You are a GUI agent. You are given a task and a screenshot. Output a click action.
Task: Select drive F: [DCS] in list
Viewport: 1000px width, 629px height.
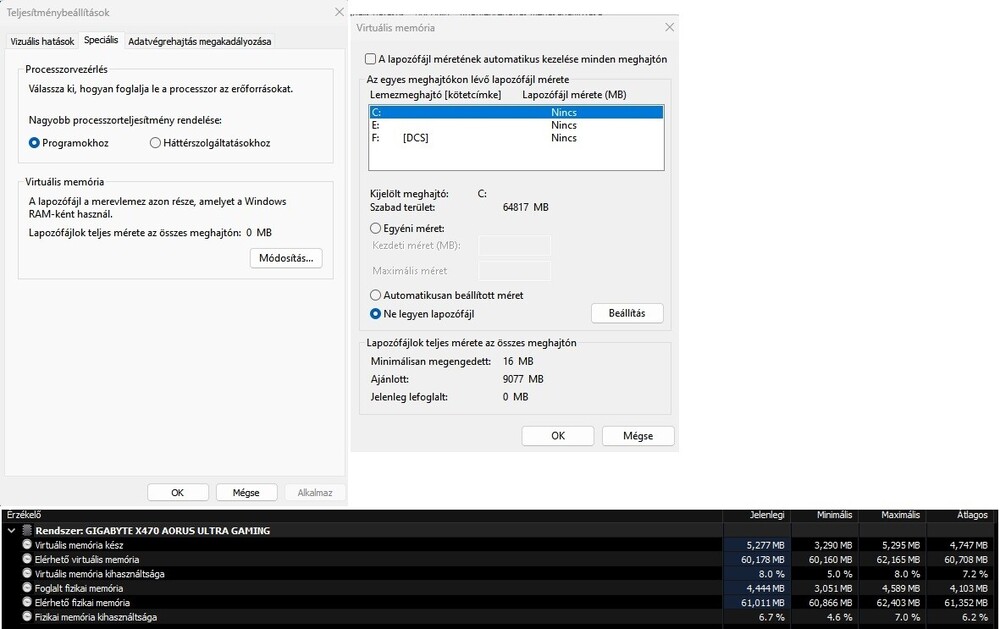pos(516,138)
